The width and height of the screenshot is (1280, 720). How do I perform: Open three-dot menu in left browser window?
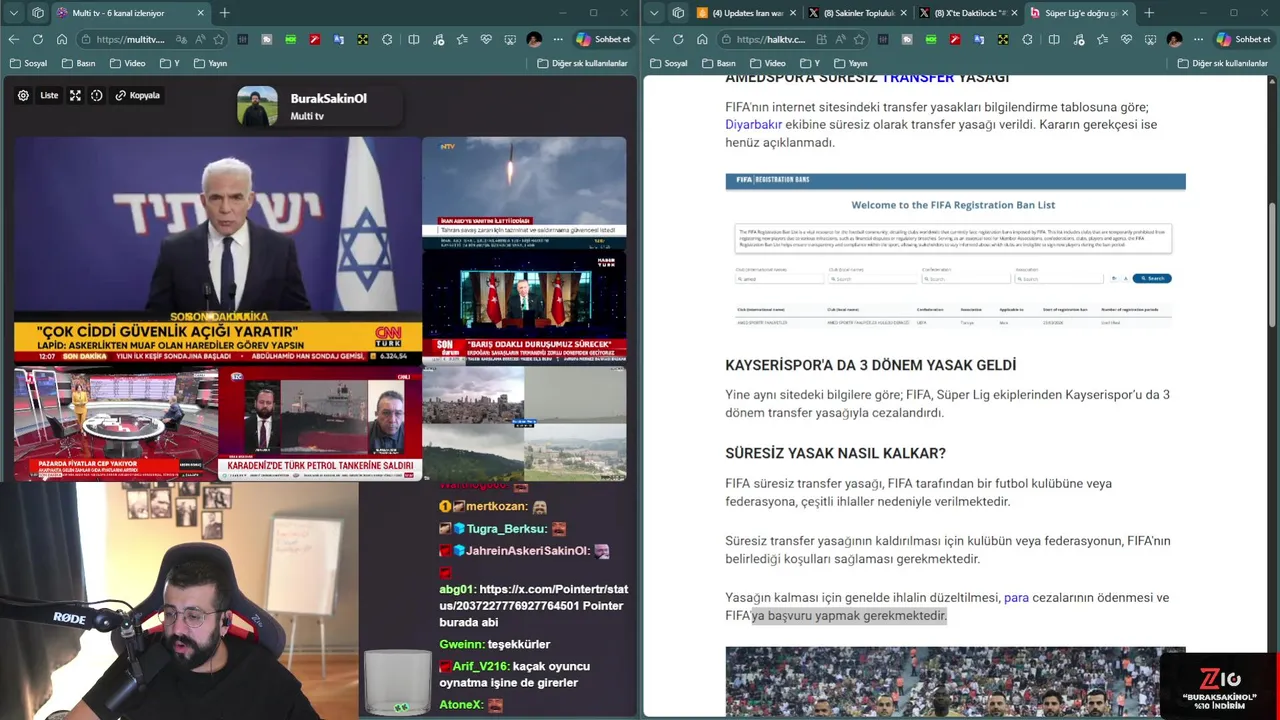point(557,39)
